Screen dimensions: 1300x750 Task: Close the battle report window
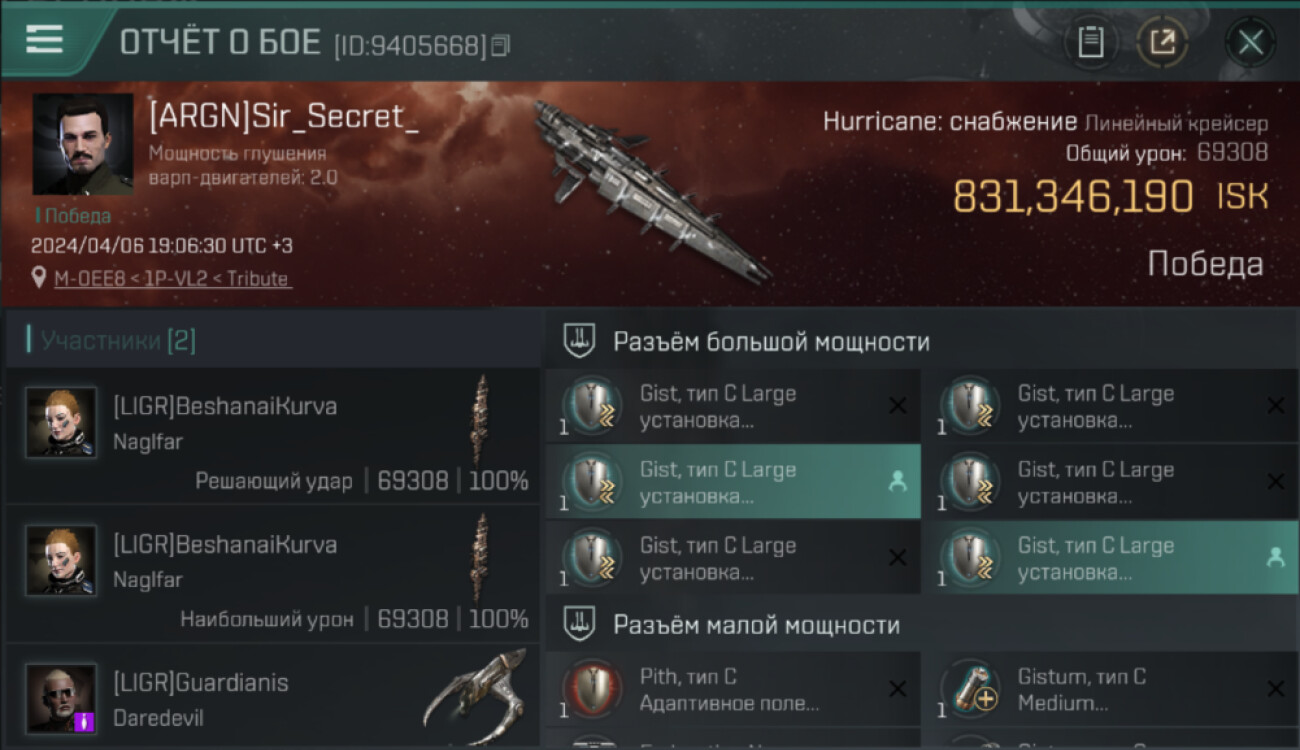(1250, 42)
